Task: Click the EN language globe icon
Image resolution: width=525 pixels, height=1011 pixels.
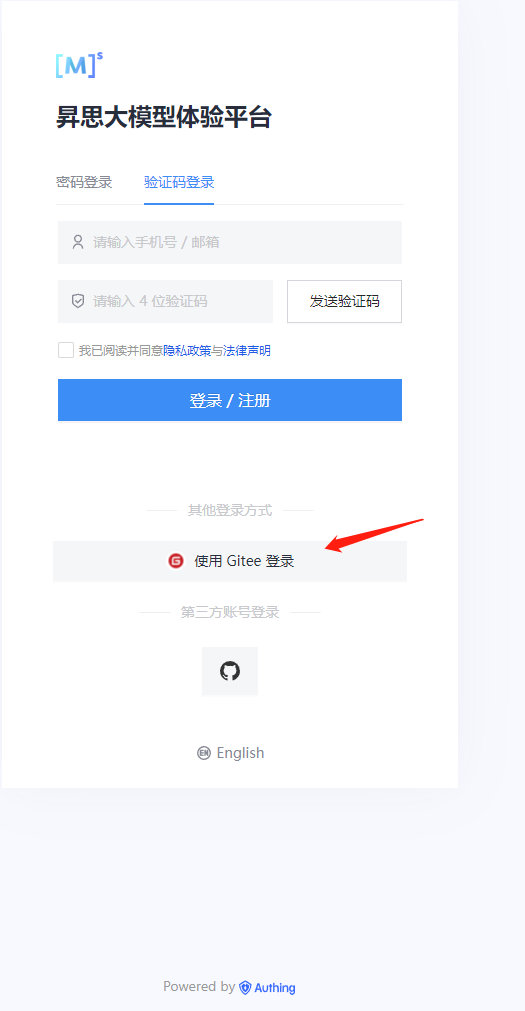Action: pyautogui.click(x=204, y=753)
